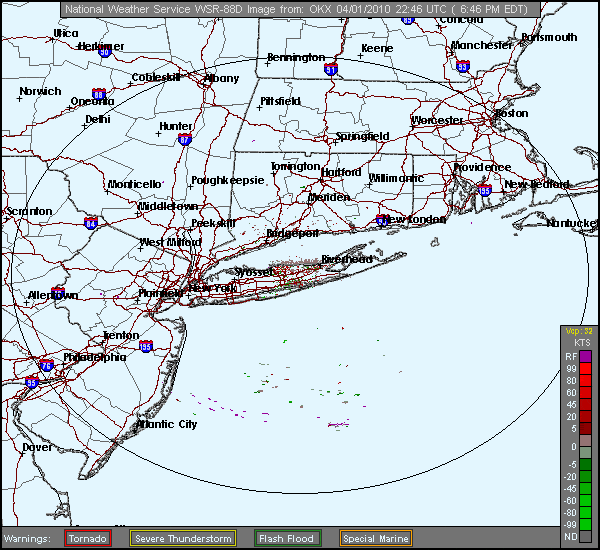Click the bright red 99 KTS swatch
Viewport: 600px width, 550px height.
(x=585, y=369)
